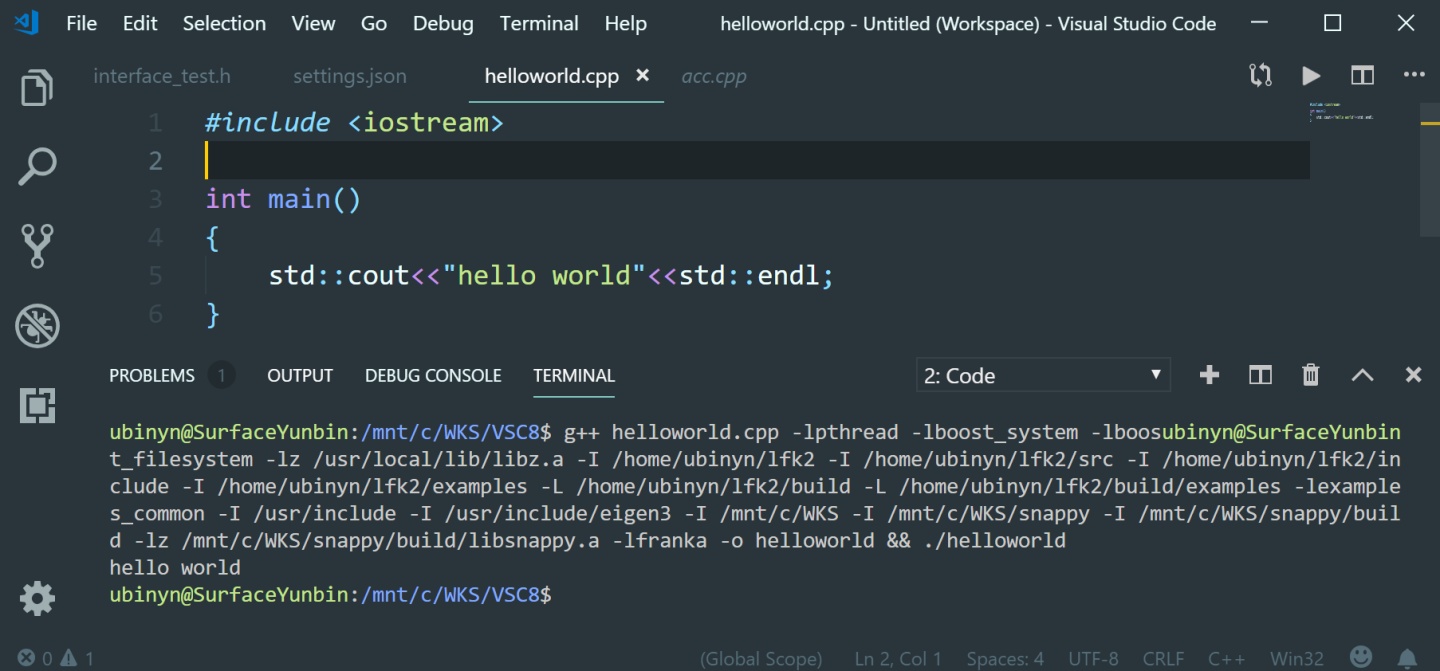Open the View menu
1440x671 pixels.
(313, 23)
